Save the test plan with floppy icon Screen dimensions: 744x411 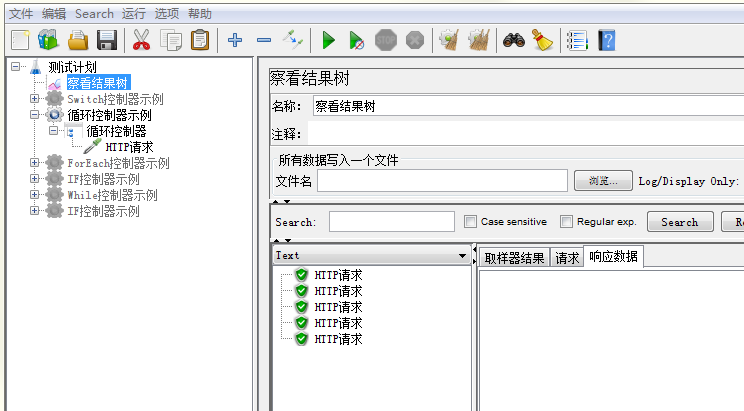click(107, 40)
